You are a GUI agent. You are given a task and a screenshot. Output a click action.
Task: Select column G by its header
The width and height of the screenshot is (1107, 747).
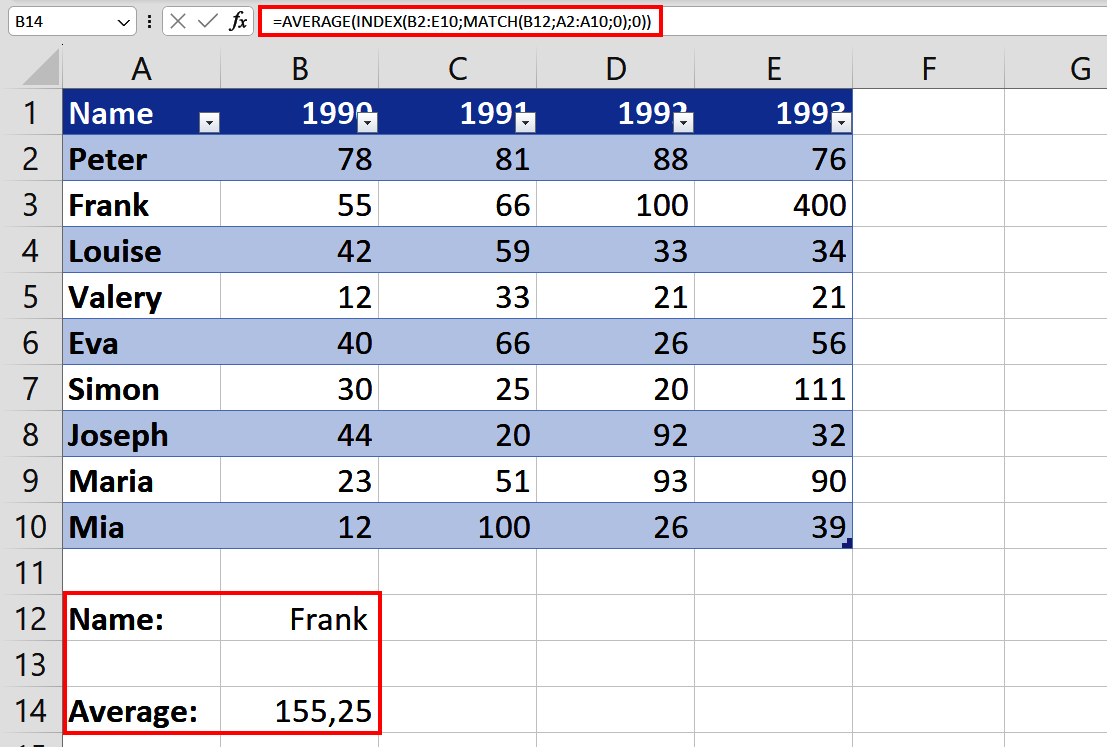click(1079, 68)
